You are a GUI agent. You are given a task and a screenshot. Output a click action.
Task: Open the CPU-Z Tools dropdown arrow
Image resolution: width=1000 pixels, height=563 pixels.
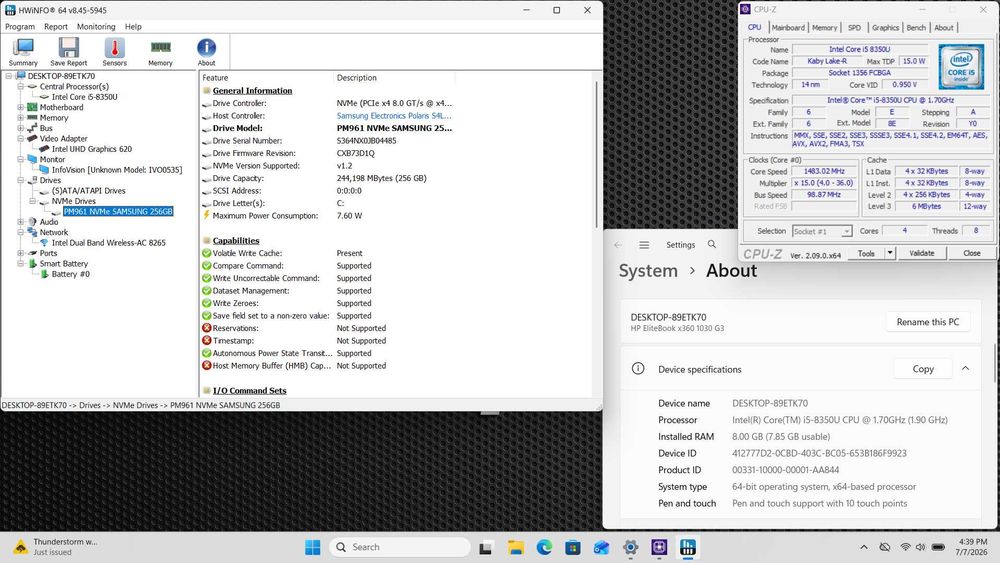point(890,253)
